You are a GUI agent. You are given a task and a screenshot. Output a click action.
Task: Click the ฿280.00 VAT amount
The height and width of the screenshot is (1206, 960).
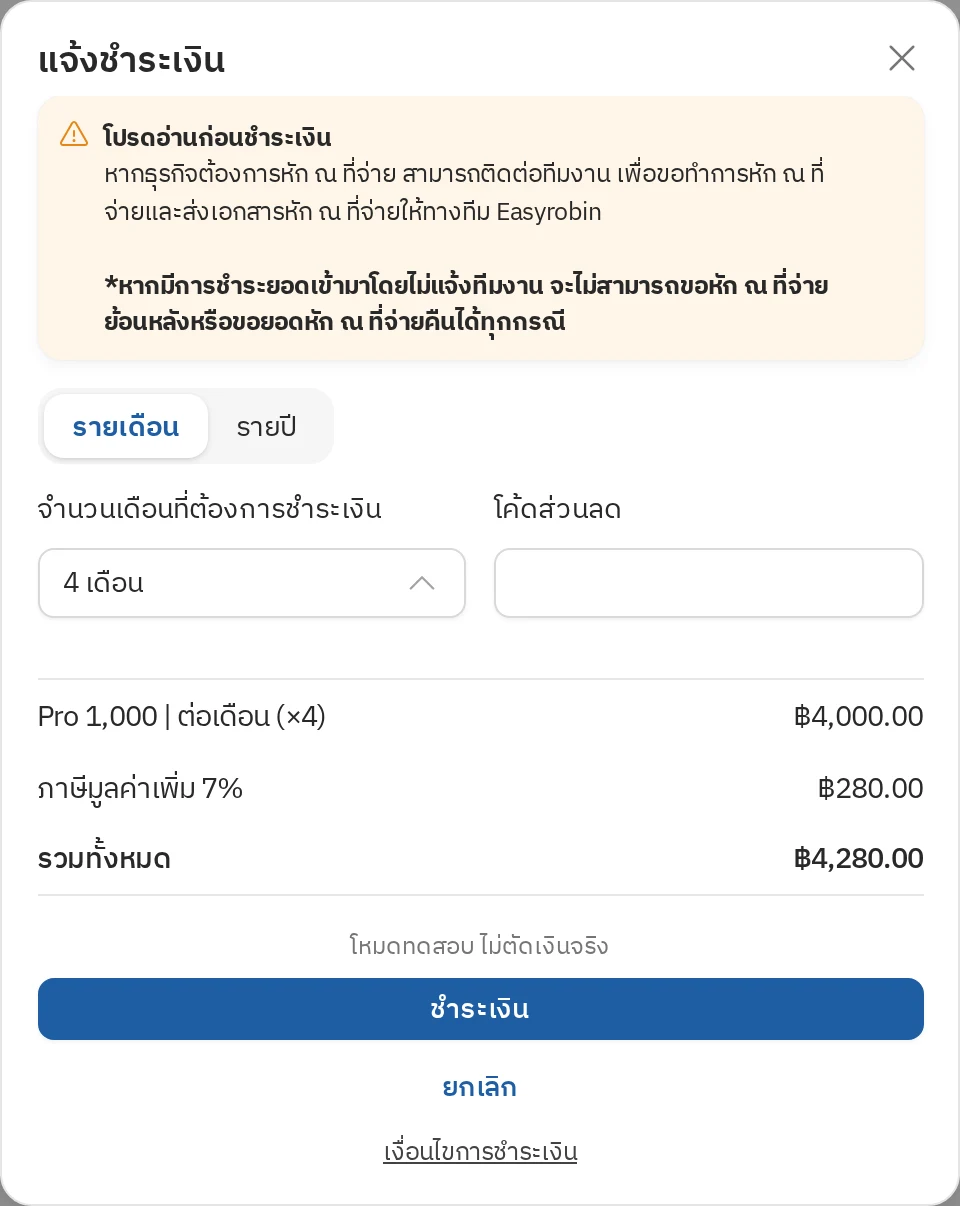[x=871, y=789]
